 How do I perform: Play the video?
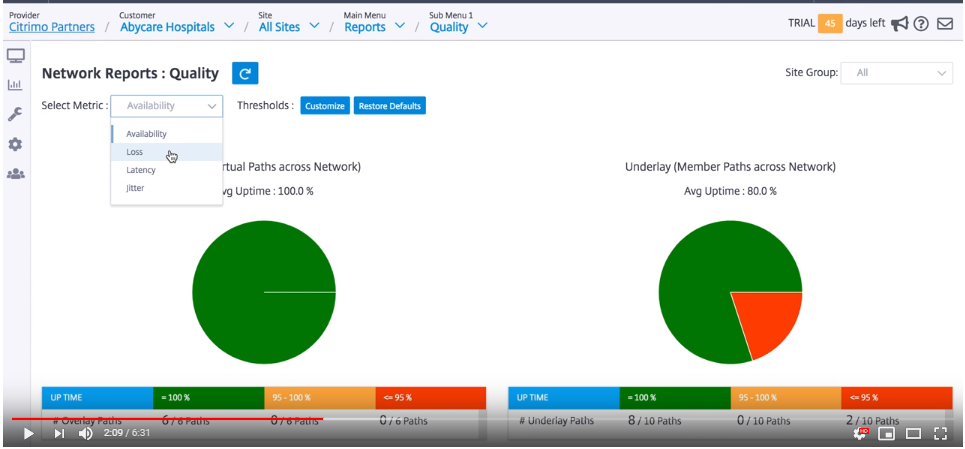click(x=28, y=434)
